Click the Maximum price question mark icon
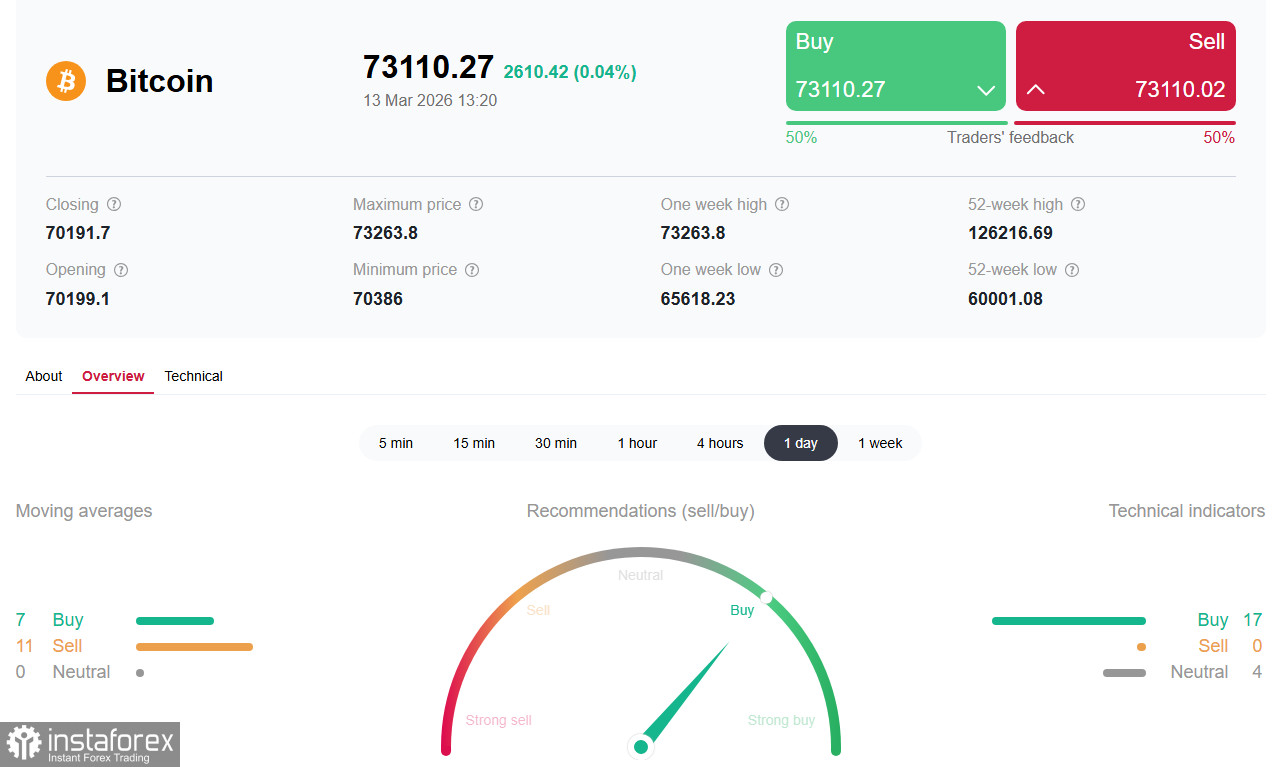The image size is (1283, 767). (476, 204)
